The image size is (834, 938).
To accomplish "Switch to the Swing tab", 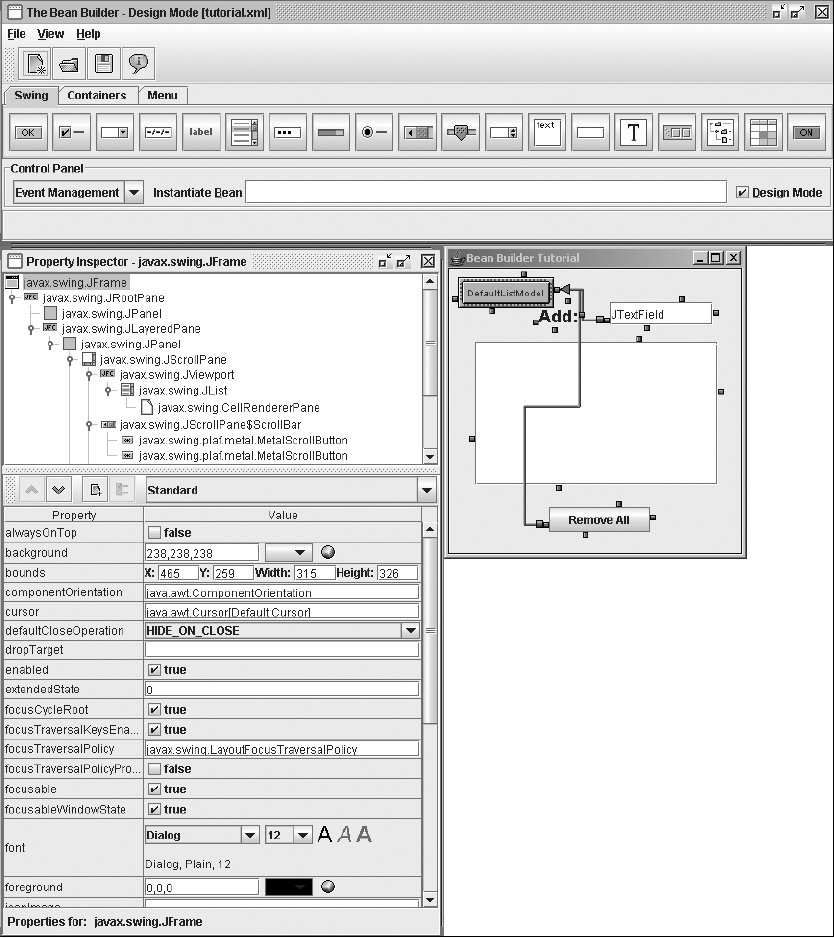I will tap(31, 95).
